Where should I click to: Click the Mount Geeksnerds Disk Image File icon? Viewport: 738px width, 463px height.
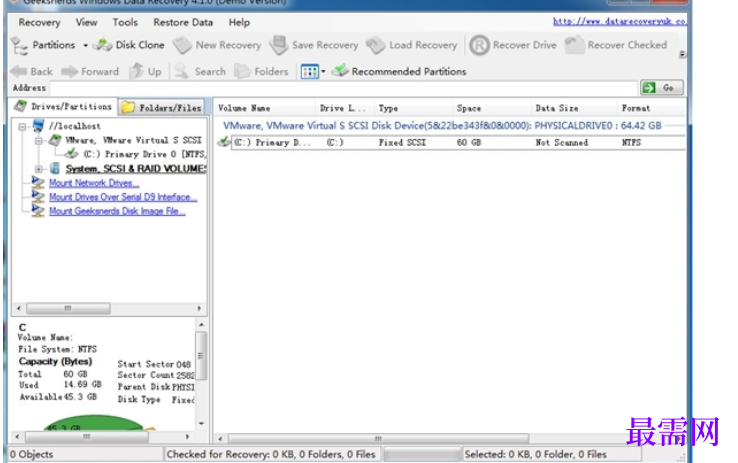(x=38, y=210)
